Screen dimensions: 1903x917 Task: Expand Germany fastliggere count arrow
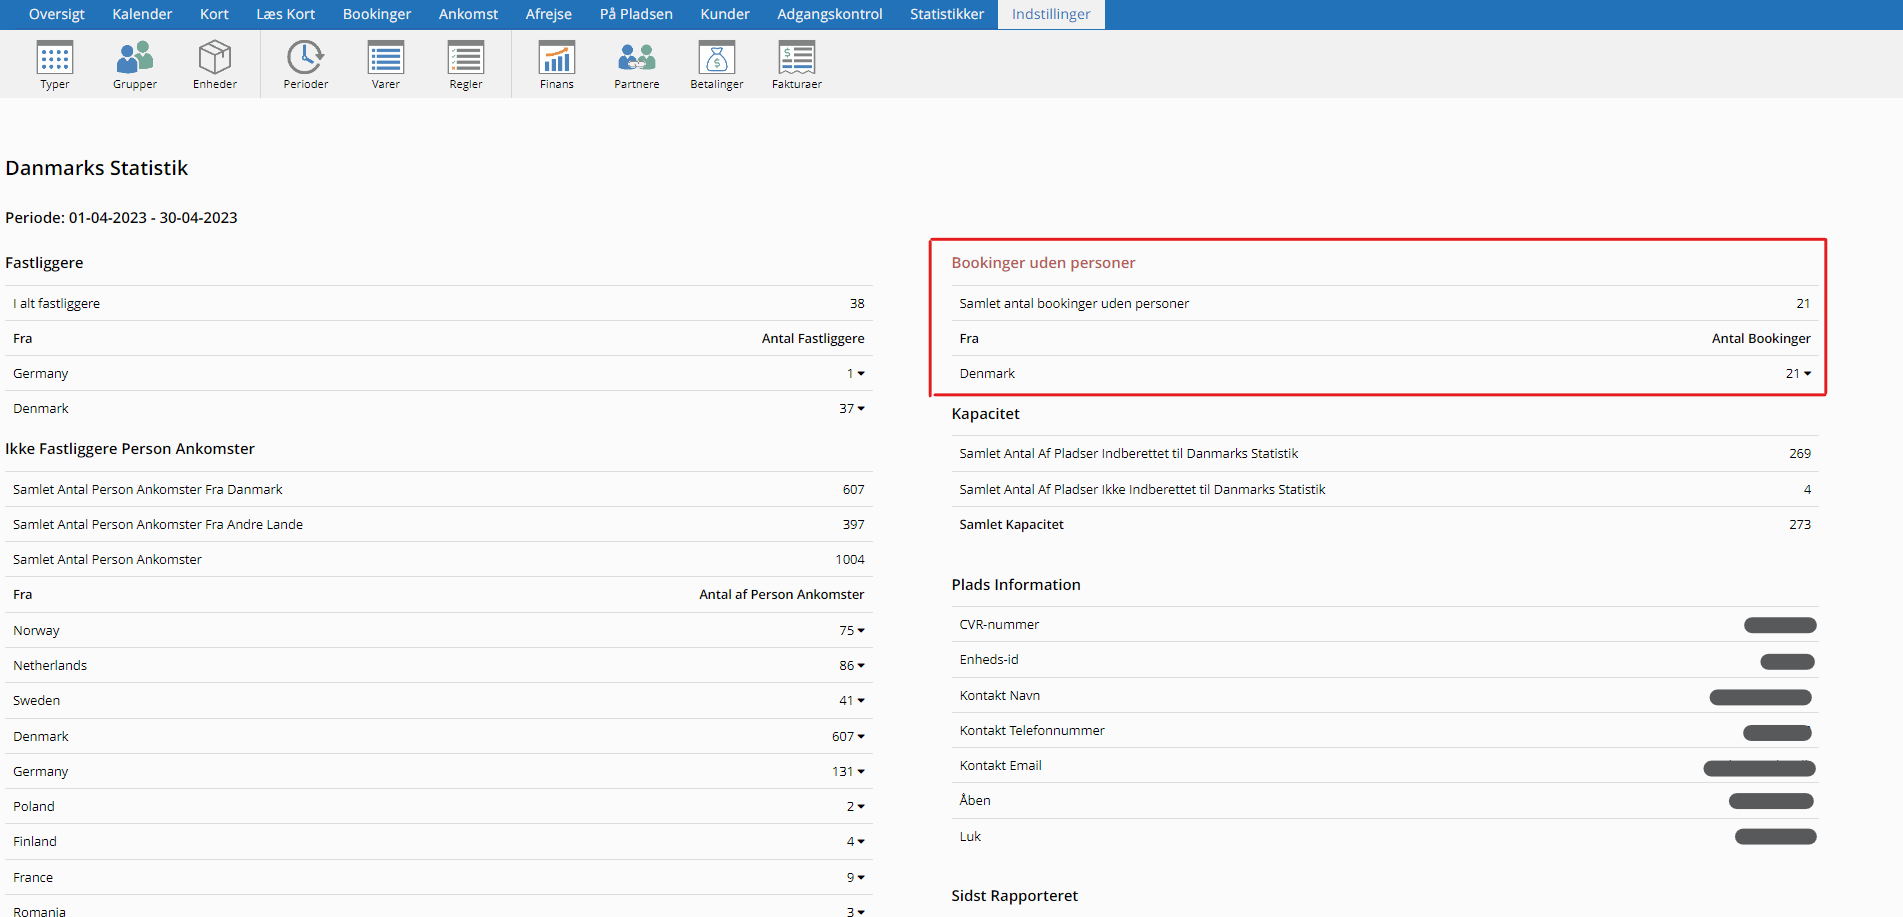point(861,374)
